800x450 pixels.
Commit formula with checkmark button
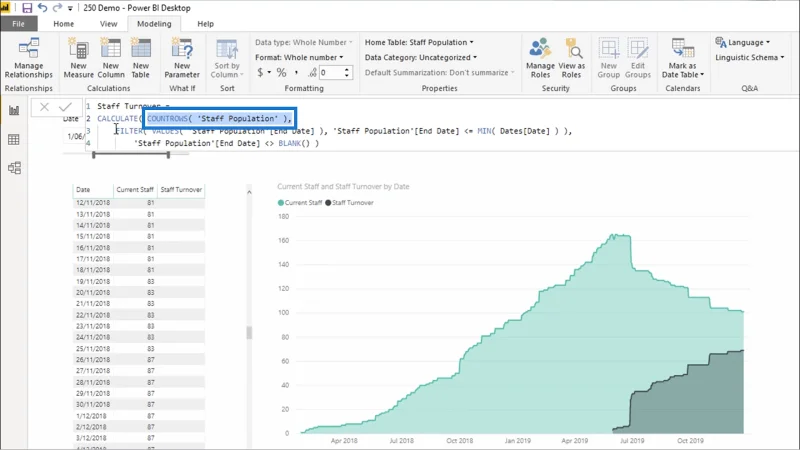point(65,107)
